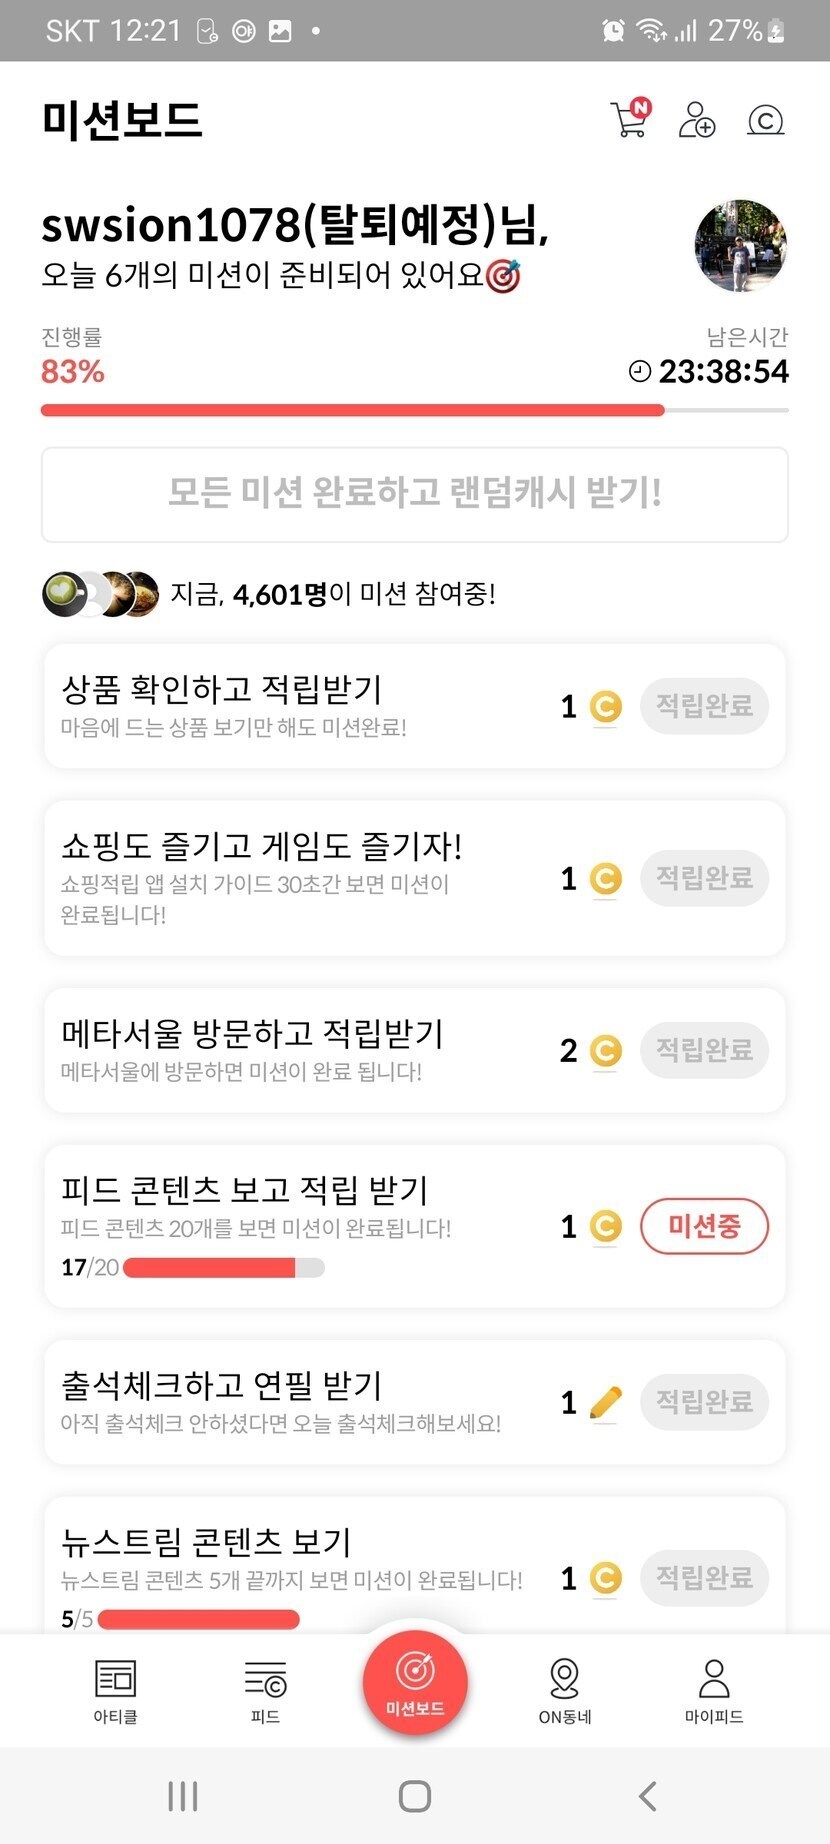Open the cash coin balance icon
Viewport: 830px width, 1844px height.
765,121
